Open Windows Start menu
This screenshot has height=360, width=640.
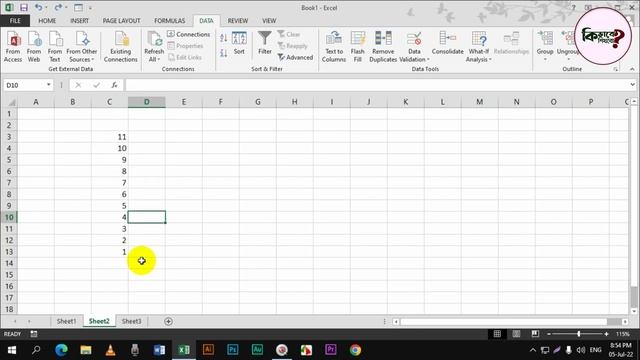12,350
